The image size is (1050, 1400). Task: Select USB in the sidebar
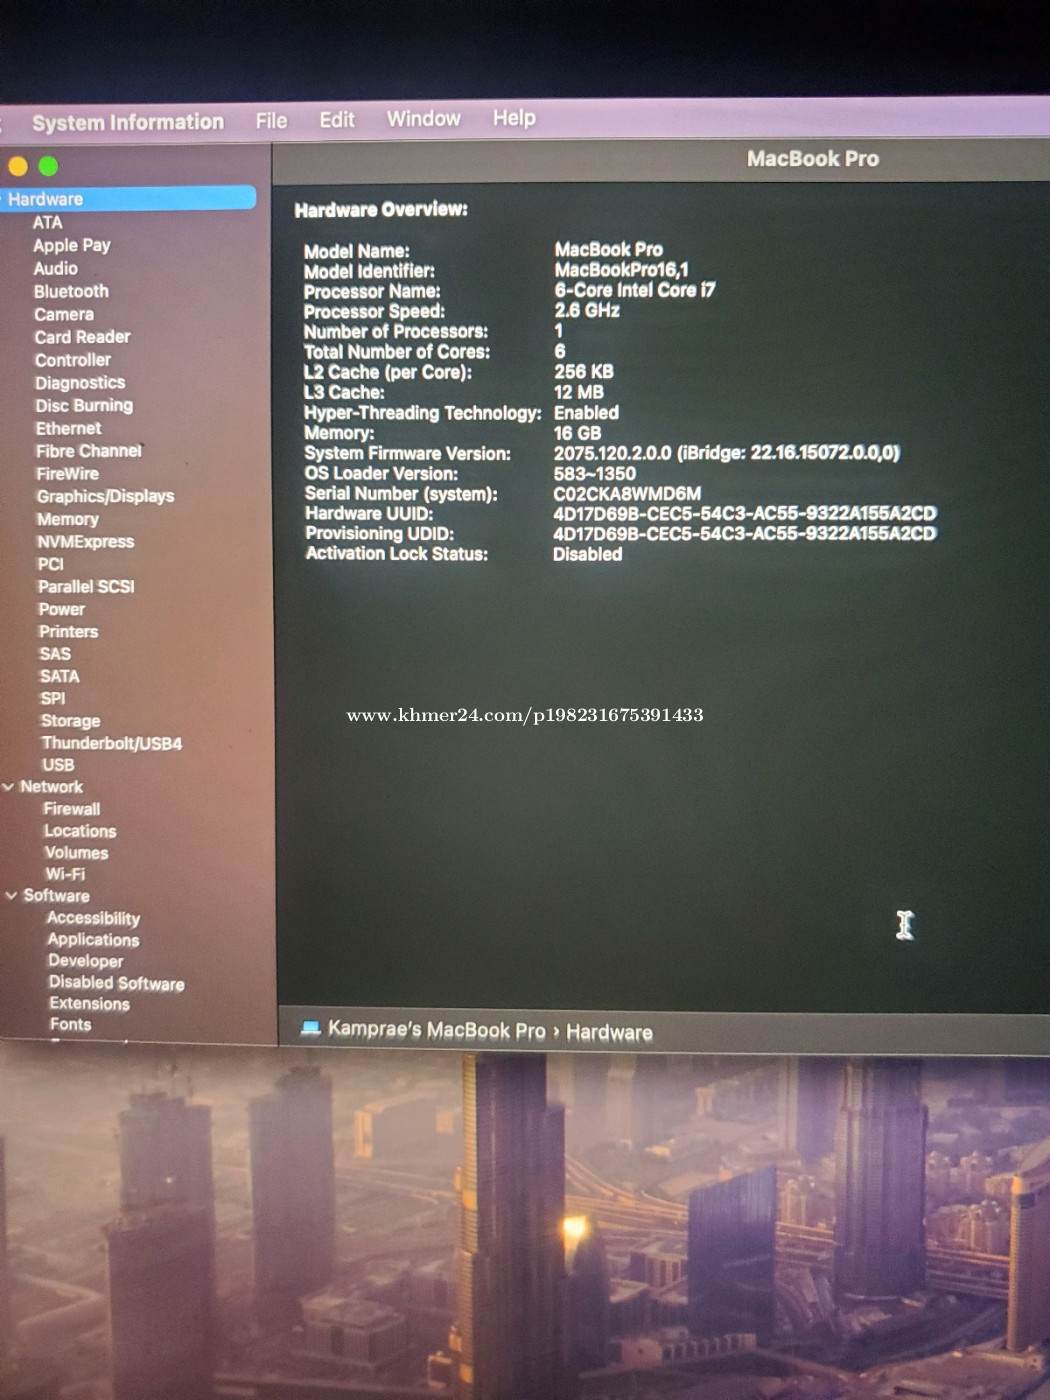58,765
